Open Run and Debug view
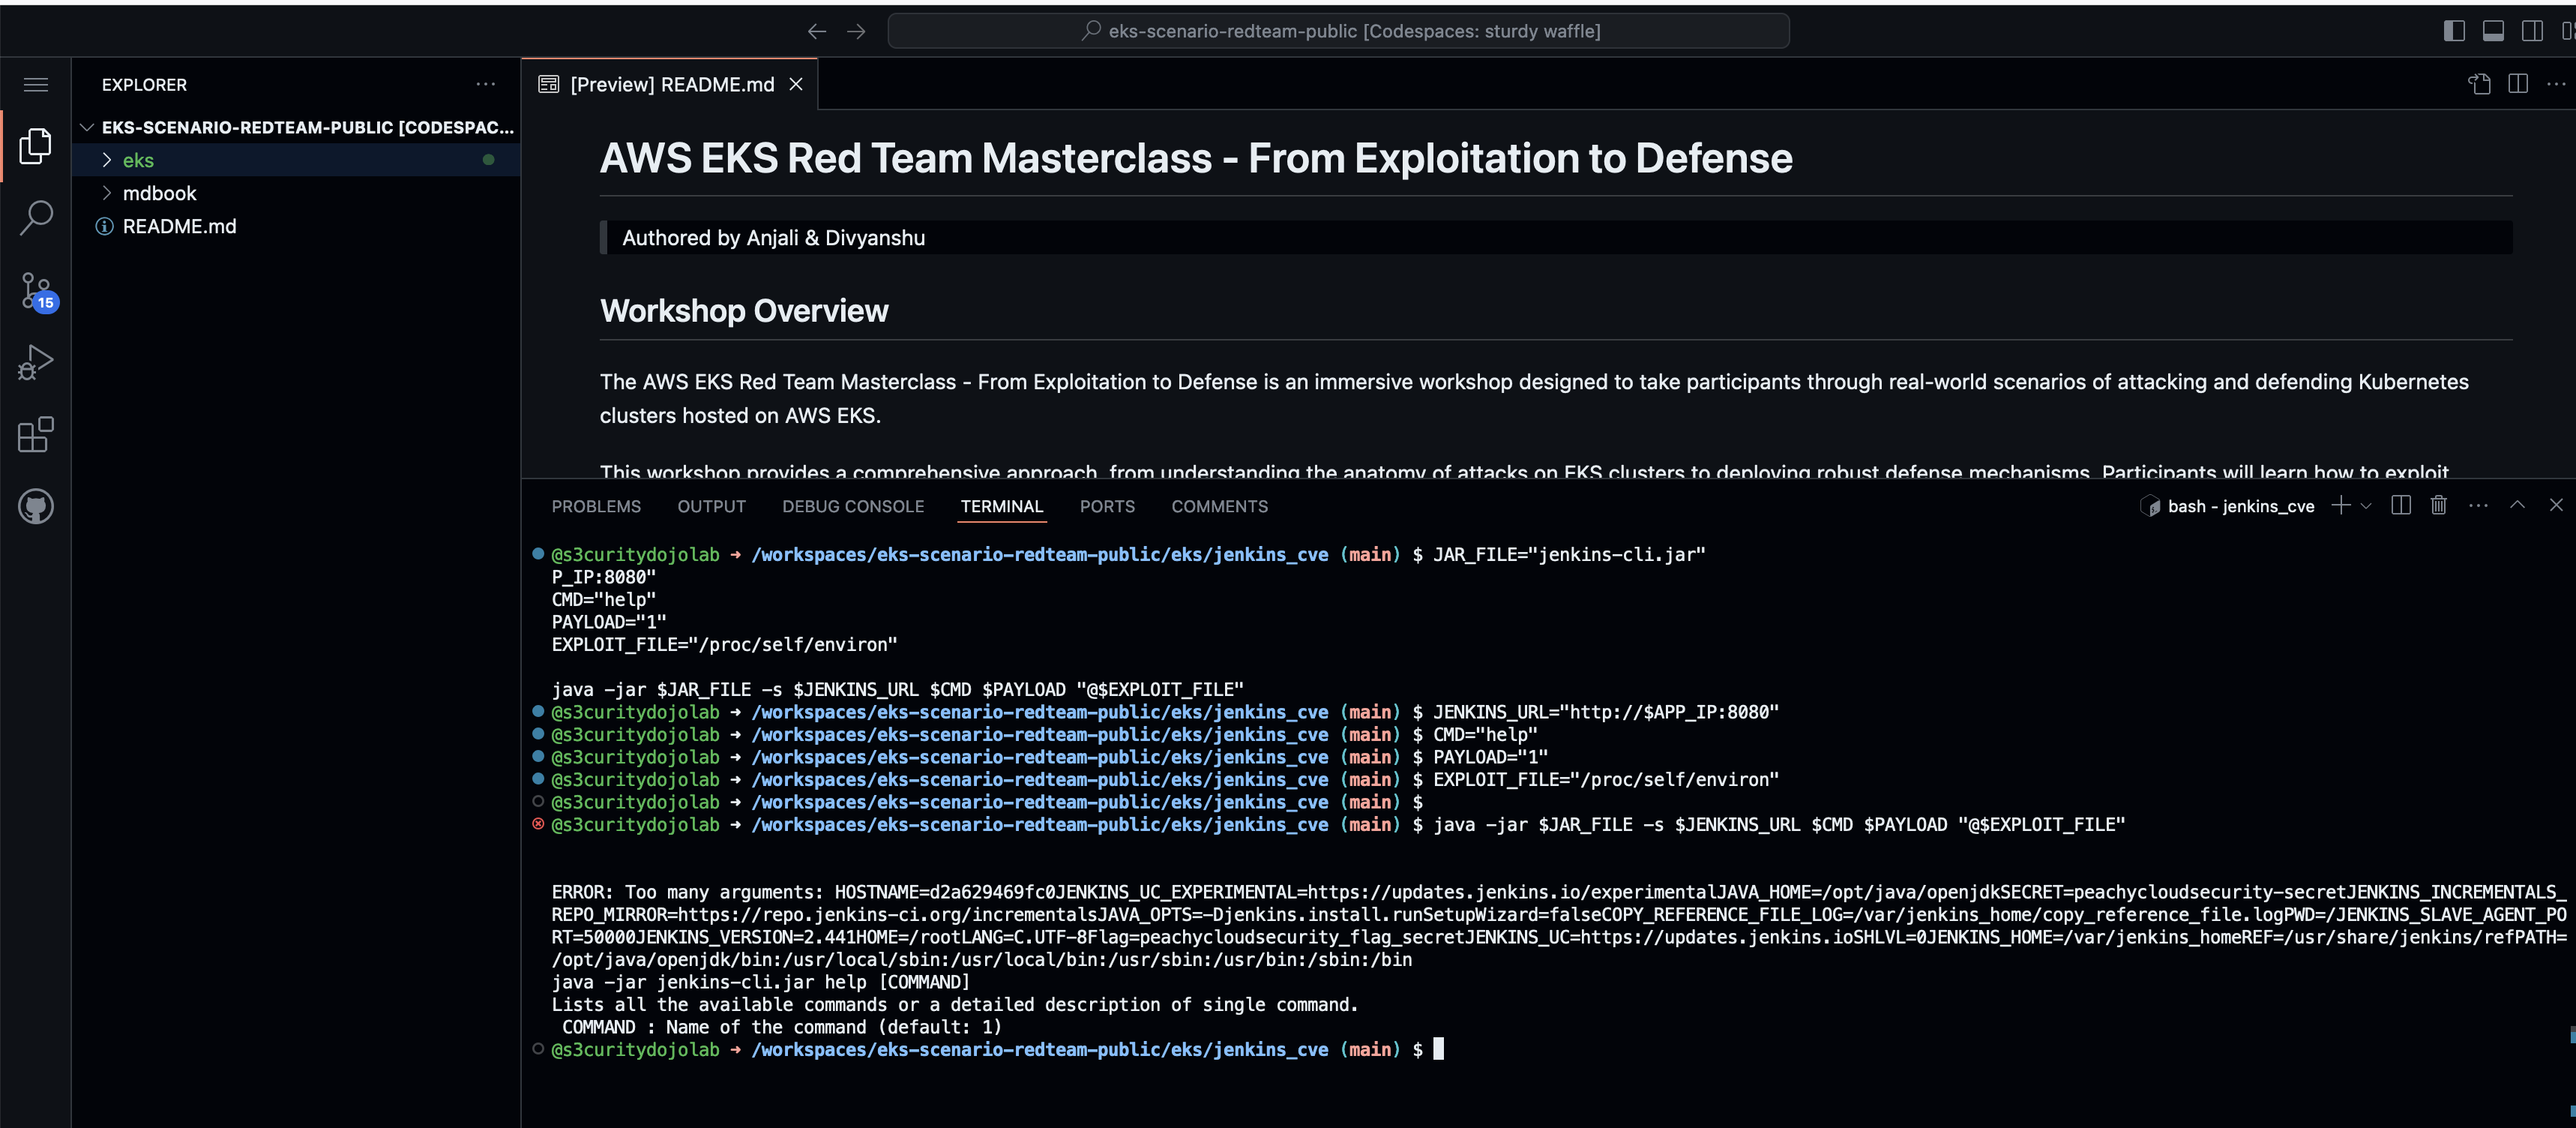 click(x=36, y=362)
